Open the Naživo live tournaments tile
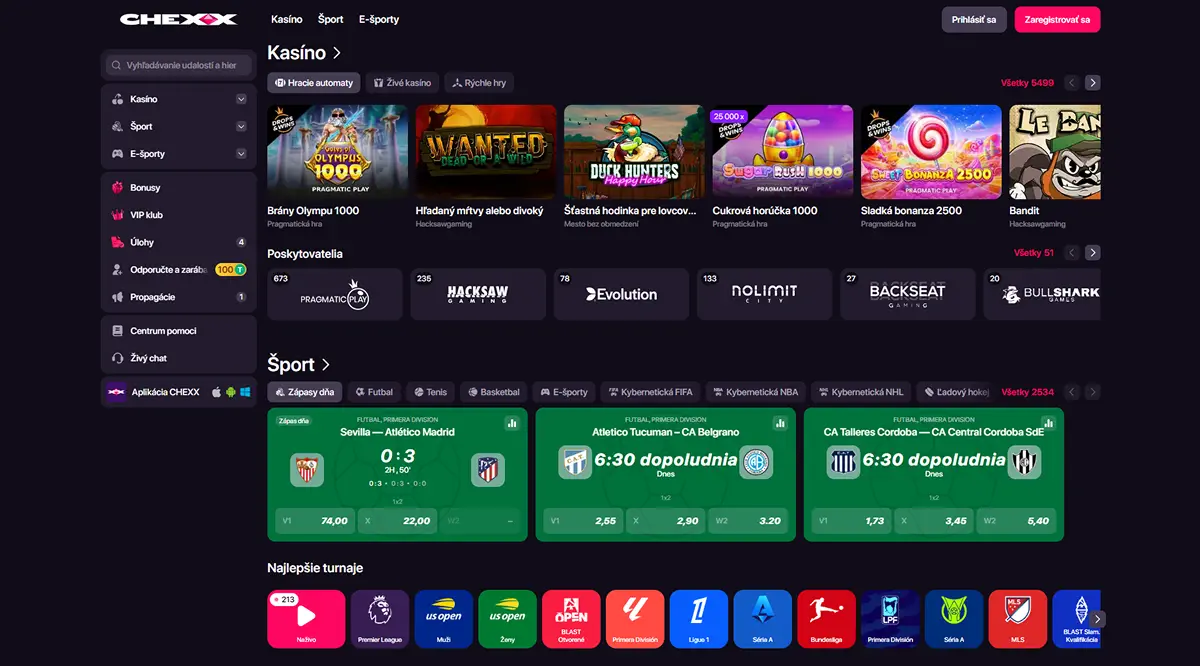The image size is (1200, 666). click(x=306, y=619)
